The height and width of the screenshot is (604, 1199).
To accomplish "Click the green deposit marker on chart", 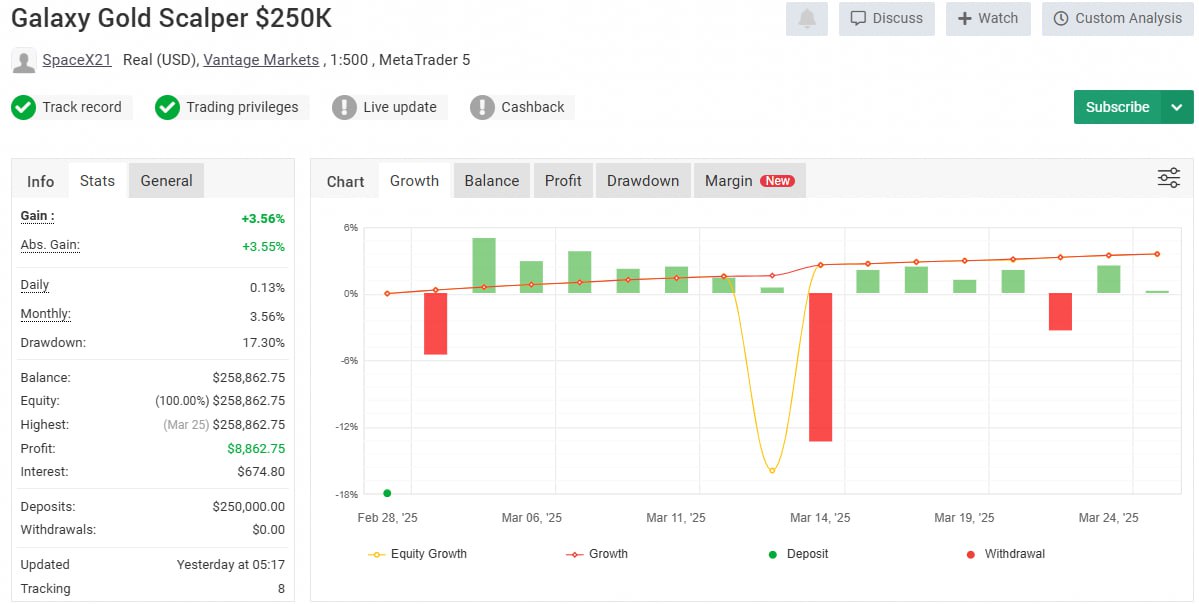I will 387,493.
